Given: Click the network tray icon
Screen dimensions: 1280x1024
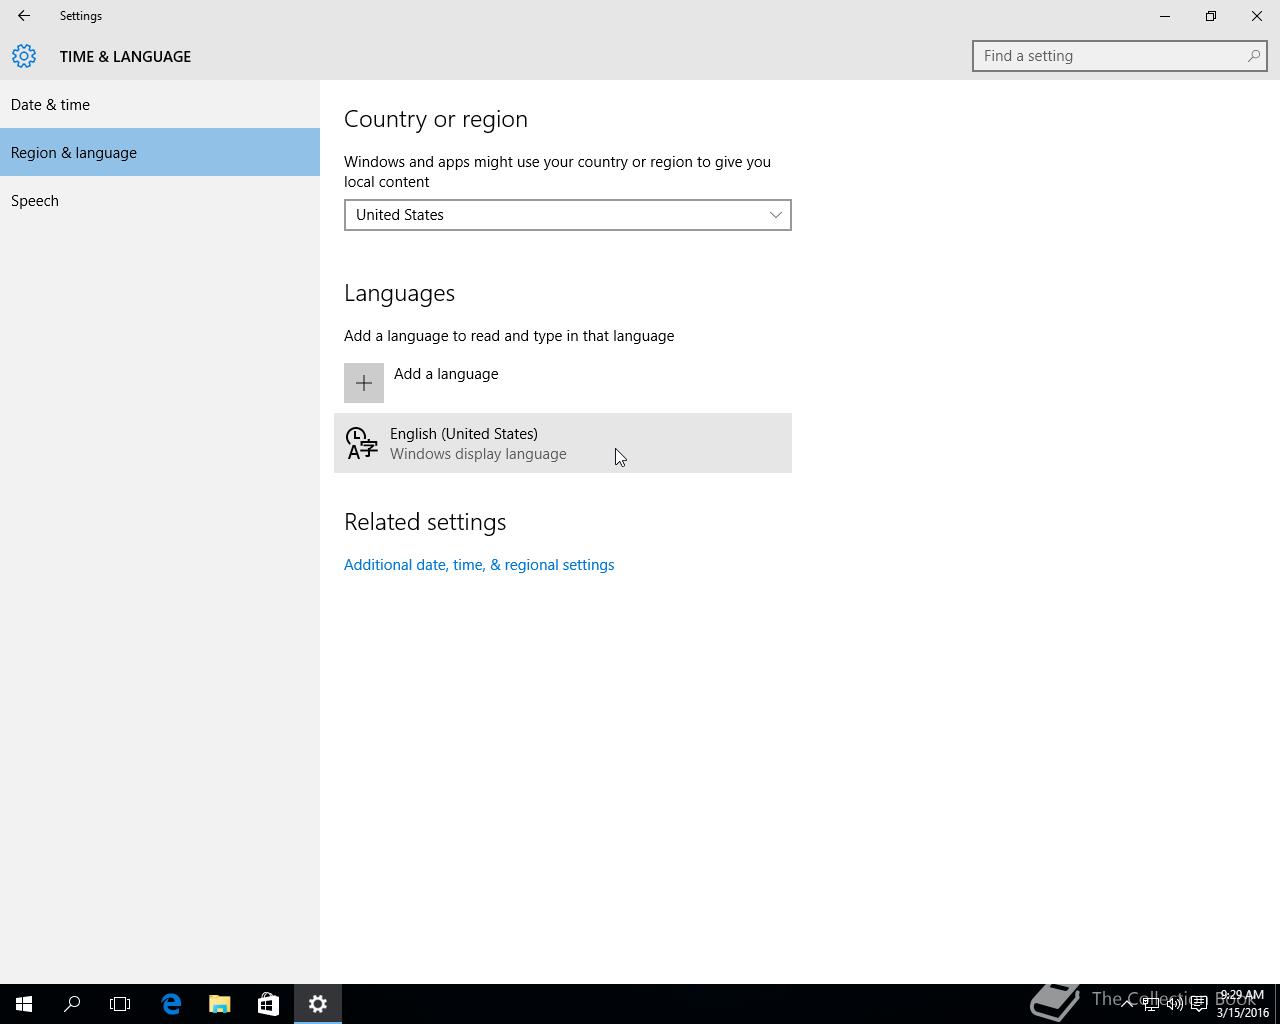Looking at the screenshot, I should pos(1151,1004).
